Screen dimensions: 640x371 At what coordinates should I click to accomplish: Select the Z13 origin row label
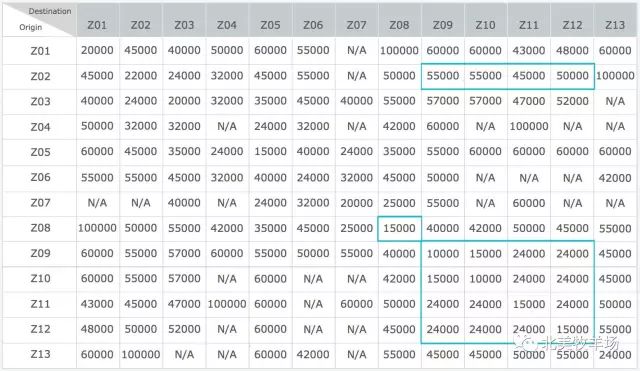[40, 354]
